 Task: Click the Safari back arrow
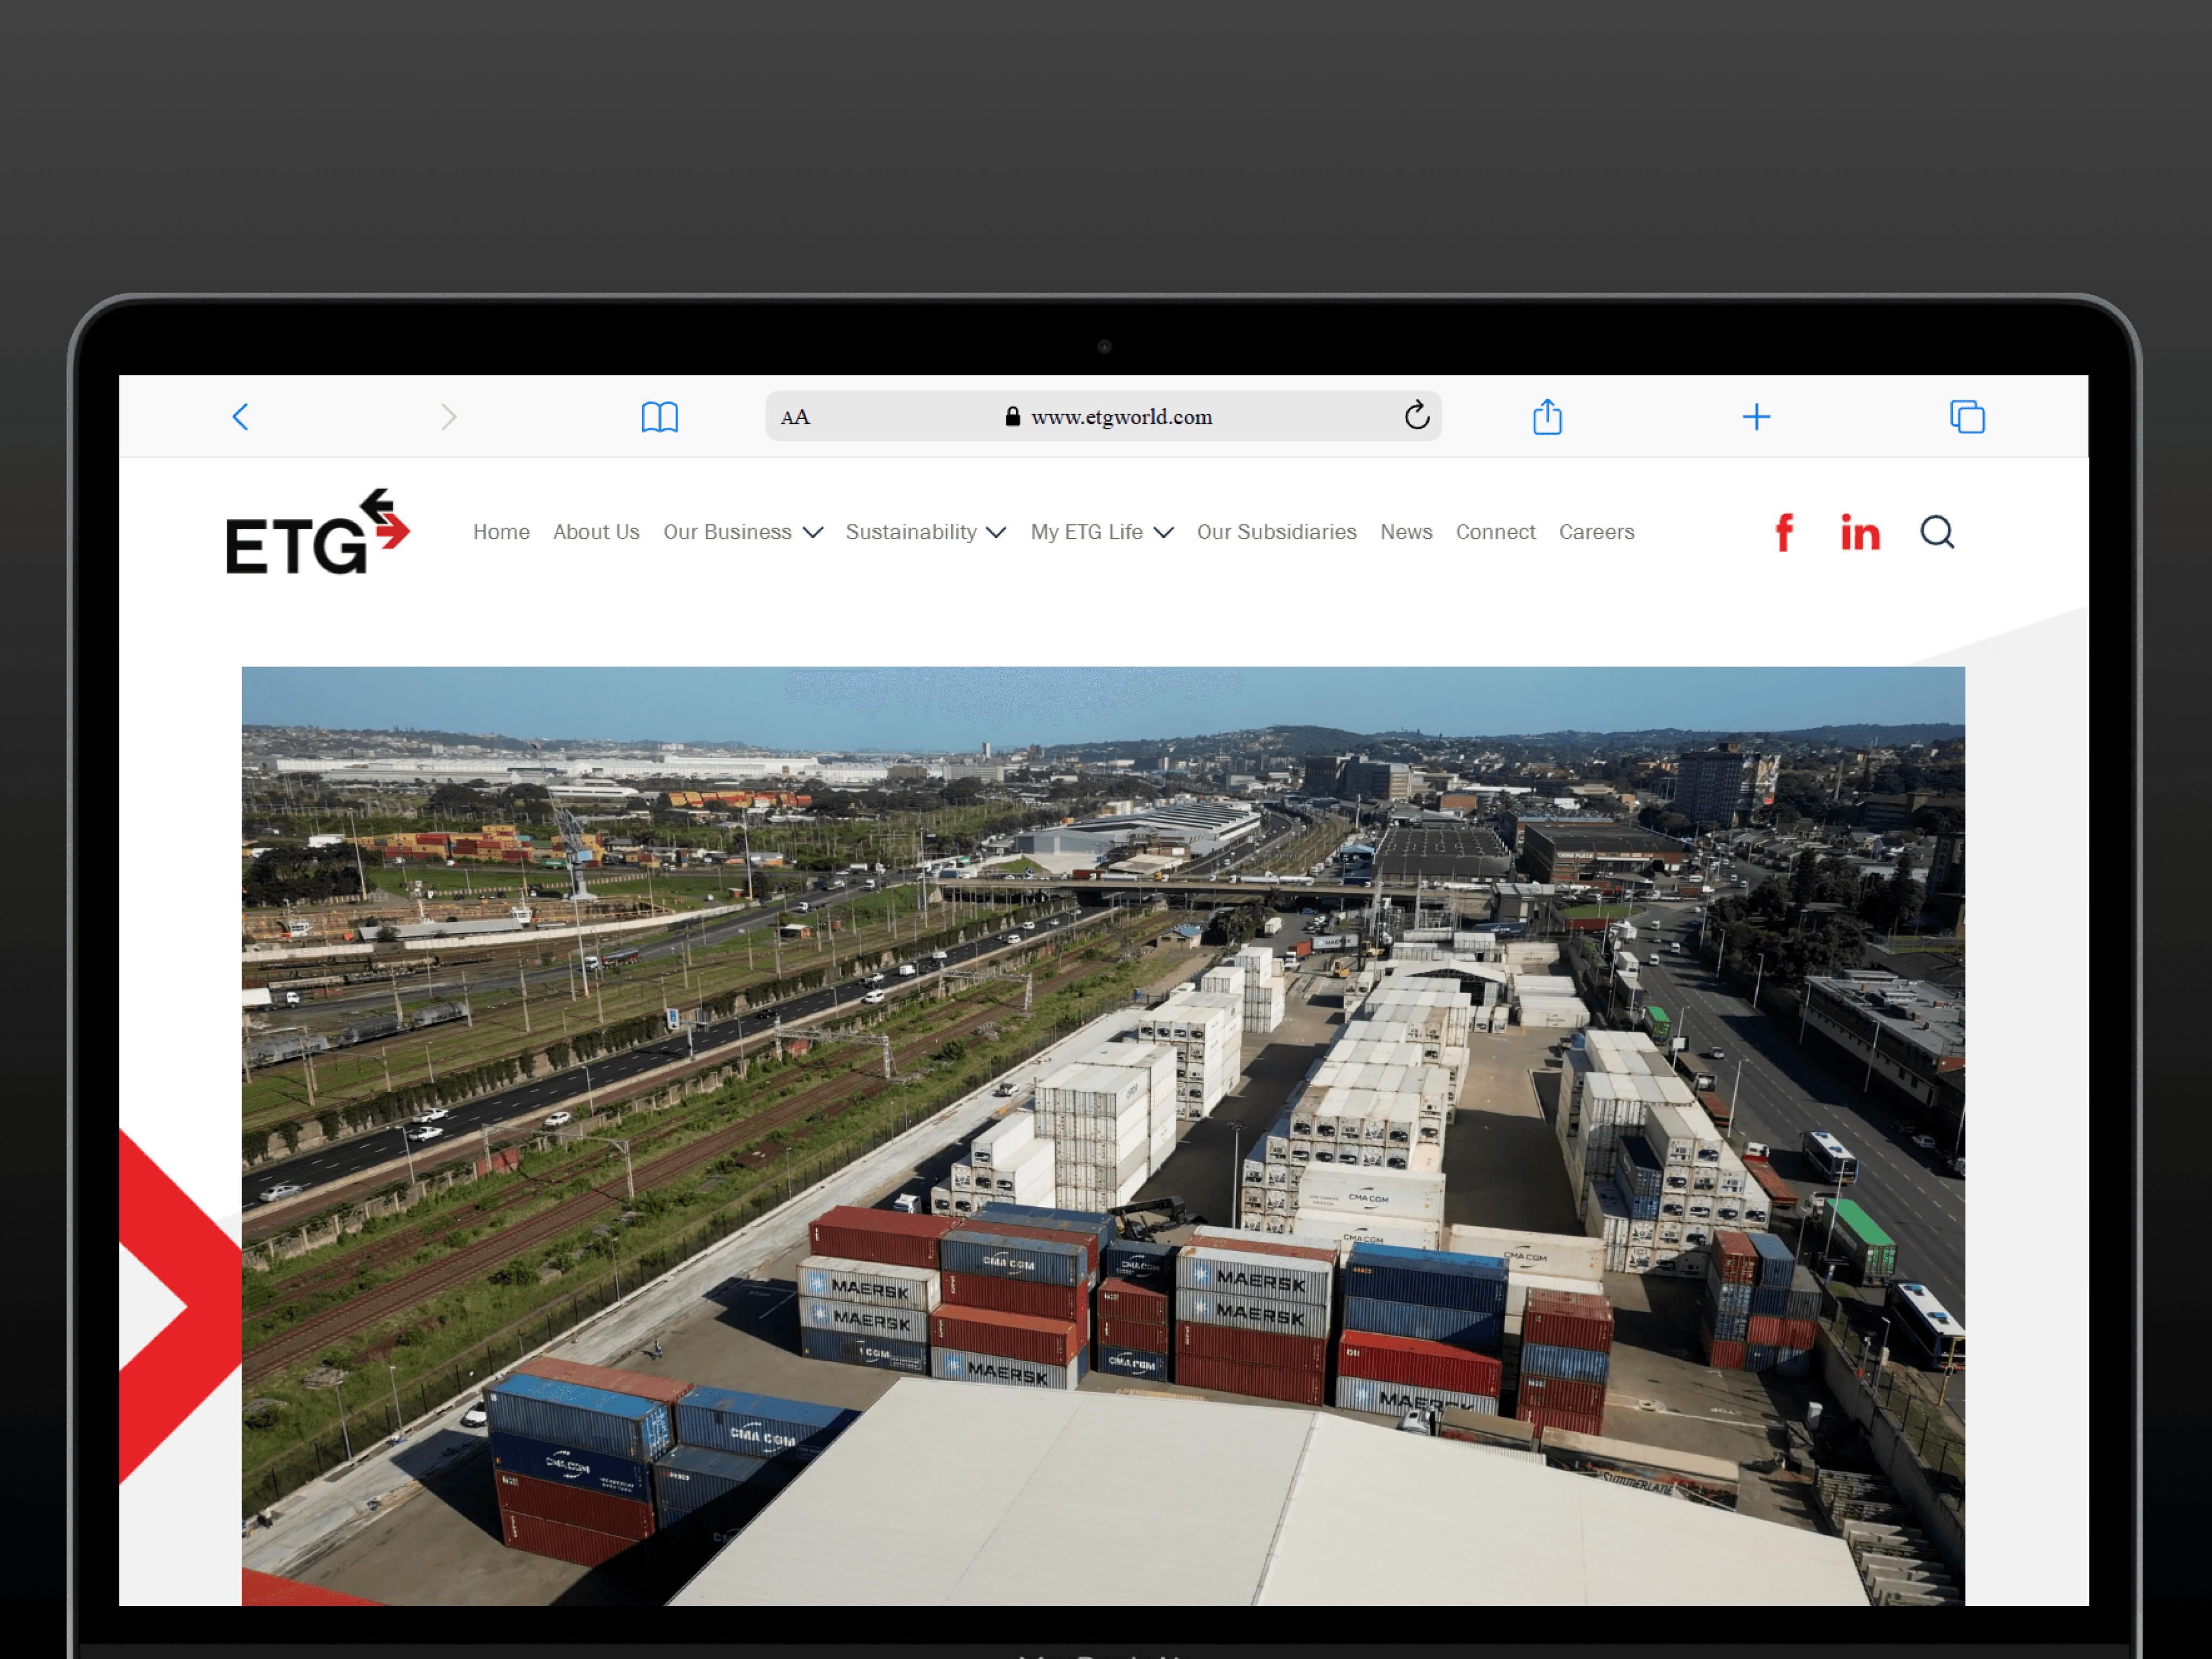coord(240,417)
